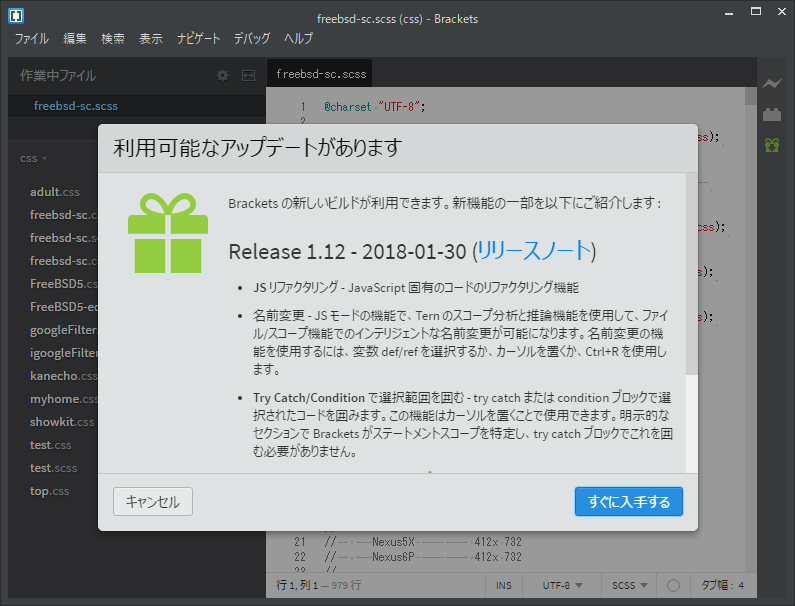Click editor vertical scrollbar thumb
Image resolution: width=795 pixels, height=606 pixels.
(750, 96)
